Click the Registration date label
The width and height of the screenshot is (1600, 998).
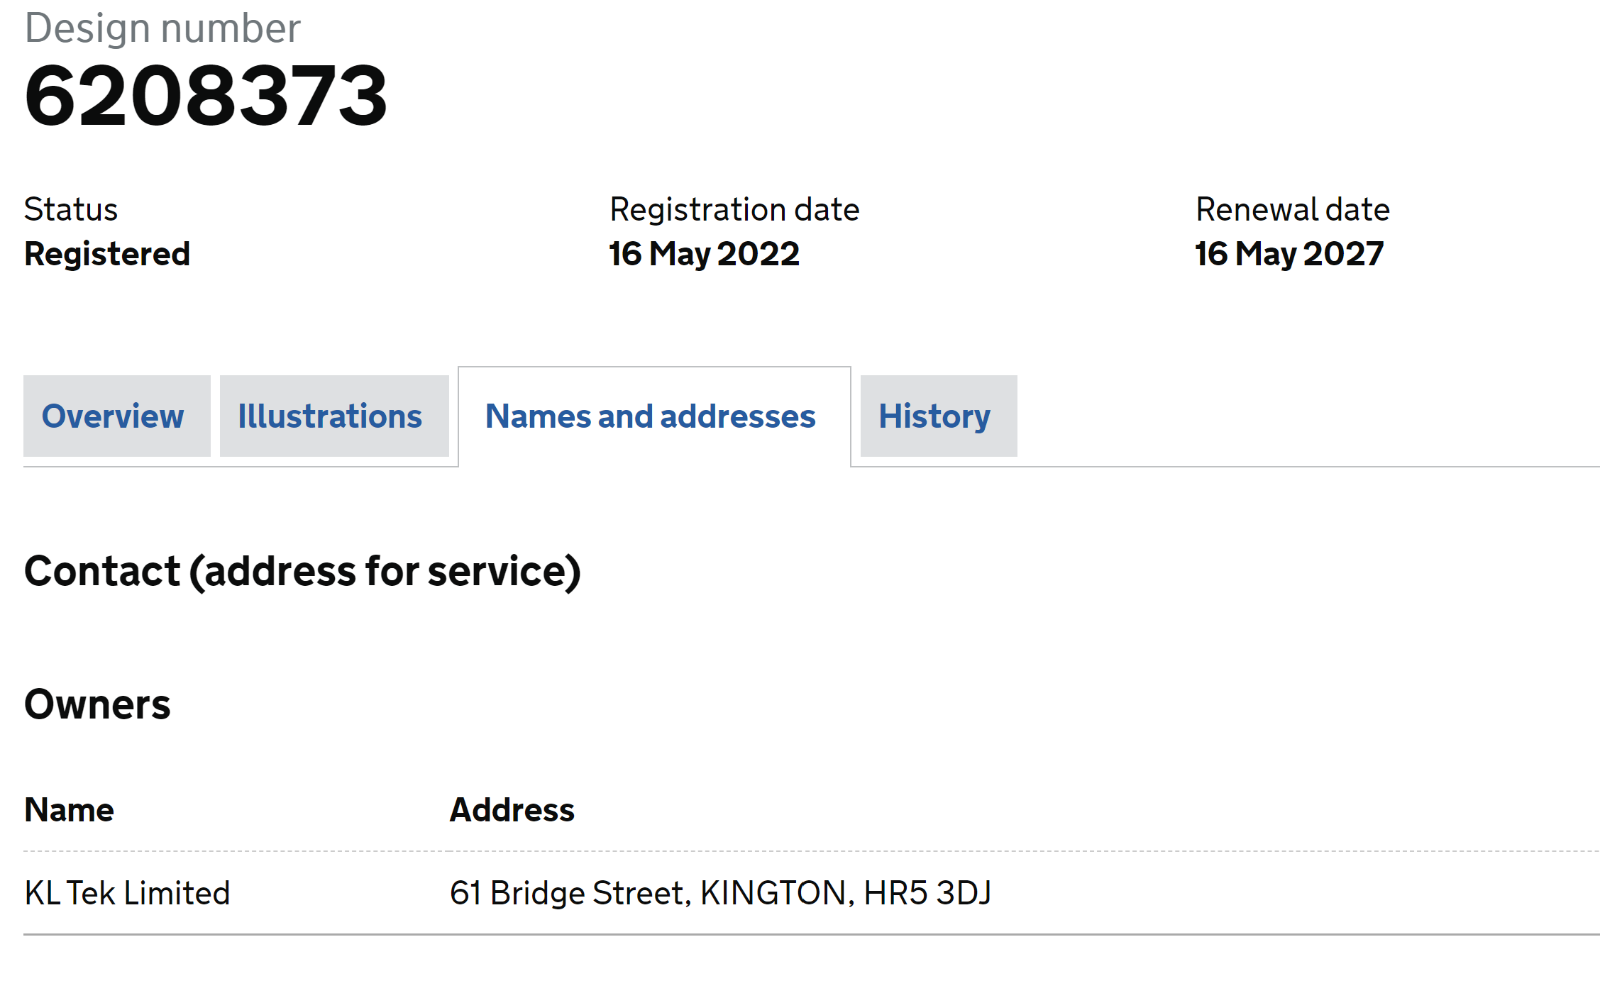(x=734, y=210)
